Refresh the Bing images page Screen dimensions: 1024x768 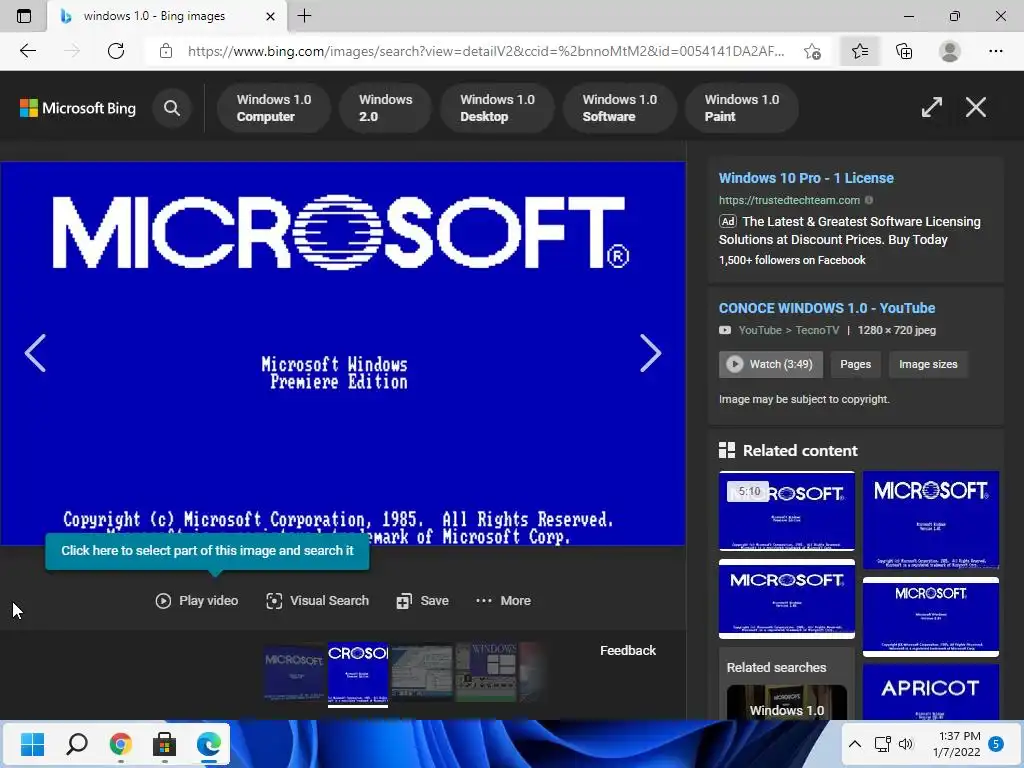116,51
